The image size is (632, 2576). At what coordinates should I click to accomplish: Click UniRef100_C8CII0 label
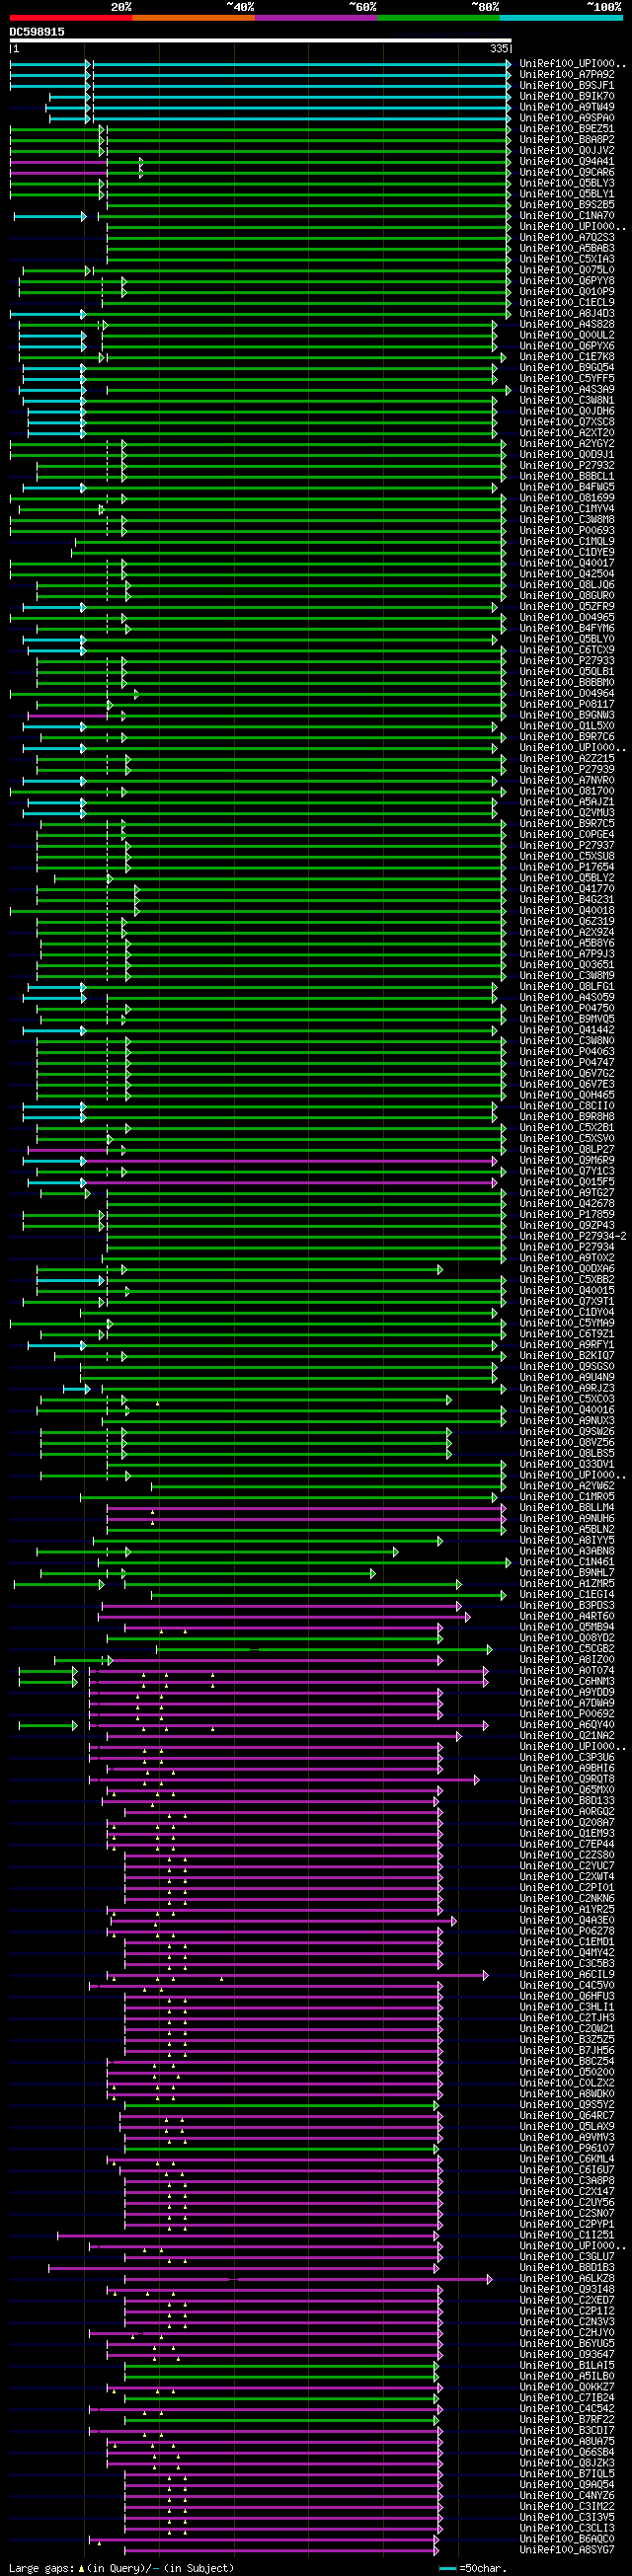(567, 1106)
